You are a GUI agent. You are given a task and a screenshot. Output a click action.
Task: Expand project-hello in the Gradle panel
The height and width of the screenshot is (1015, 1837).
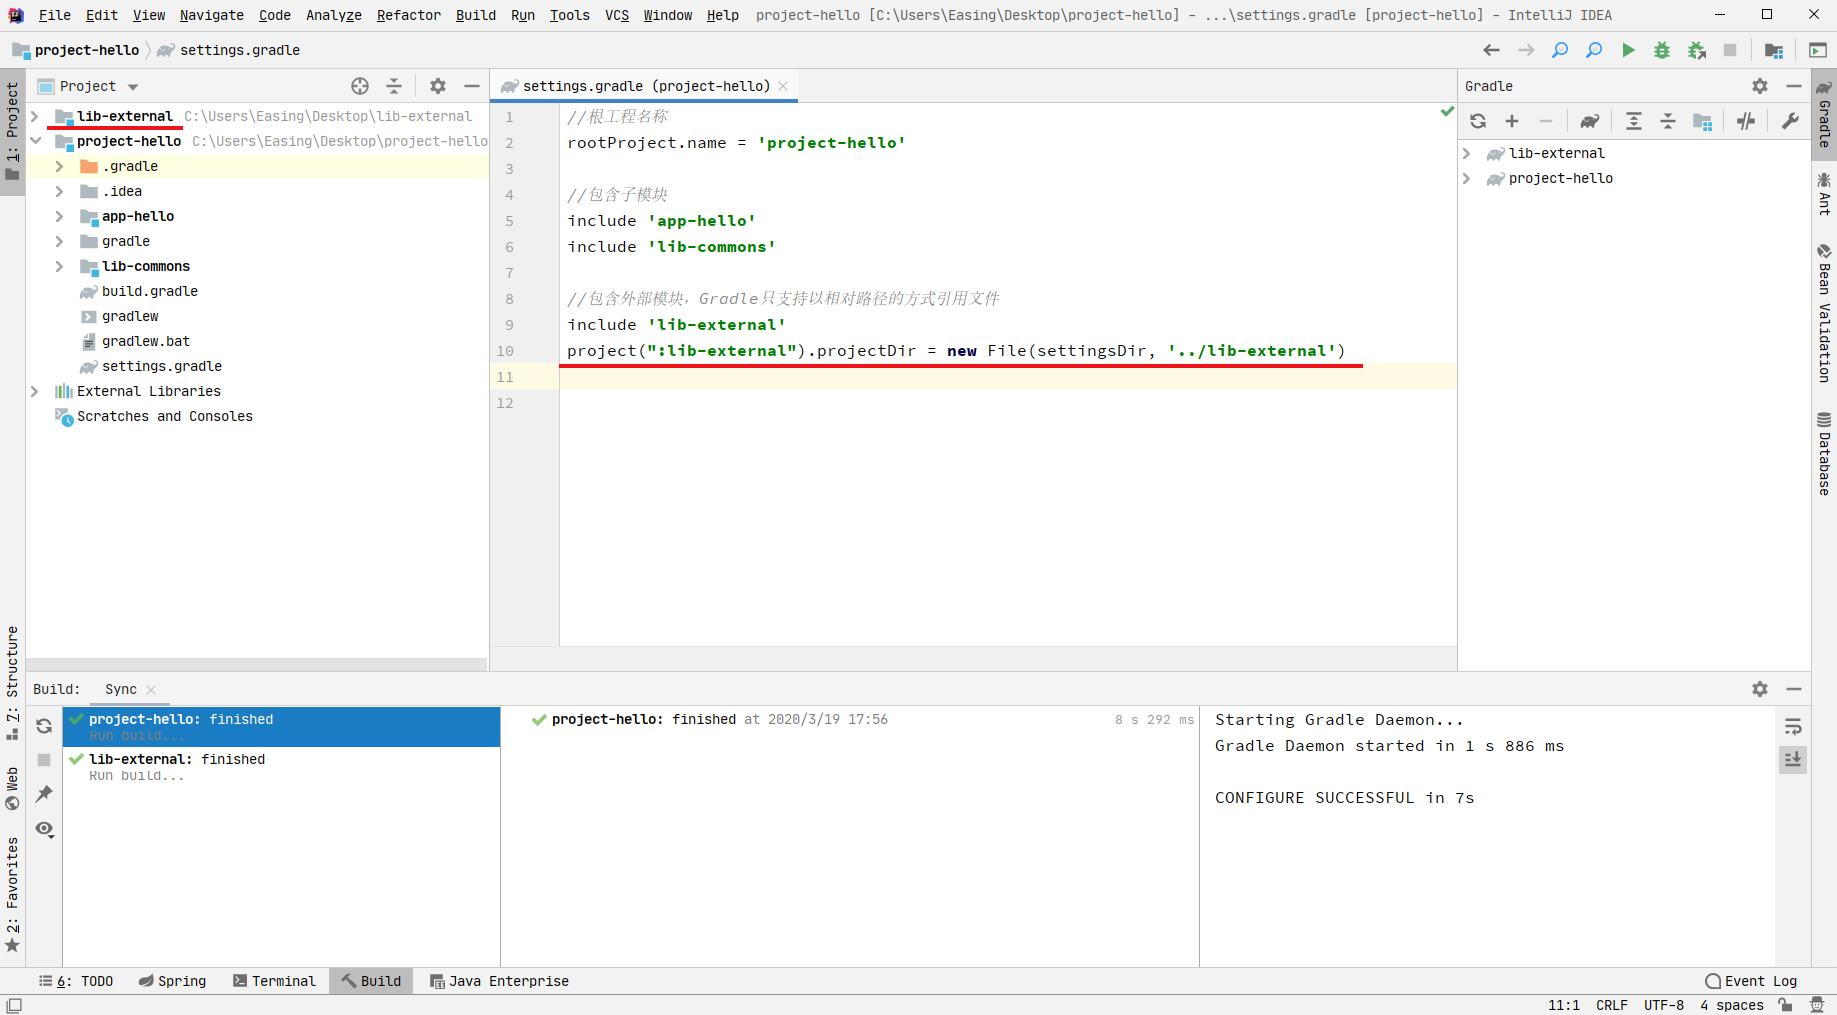pos(1467,178)
